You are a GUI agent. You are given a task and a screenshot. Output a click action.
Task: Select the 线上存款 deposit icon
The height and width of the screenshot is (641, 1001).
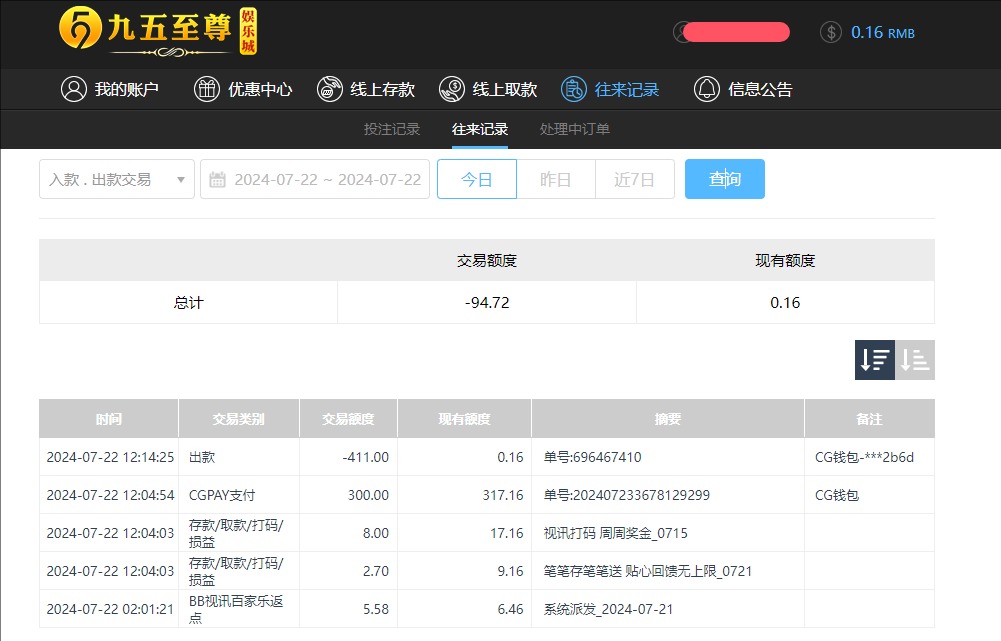click(330, 89)
